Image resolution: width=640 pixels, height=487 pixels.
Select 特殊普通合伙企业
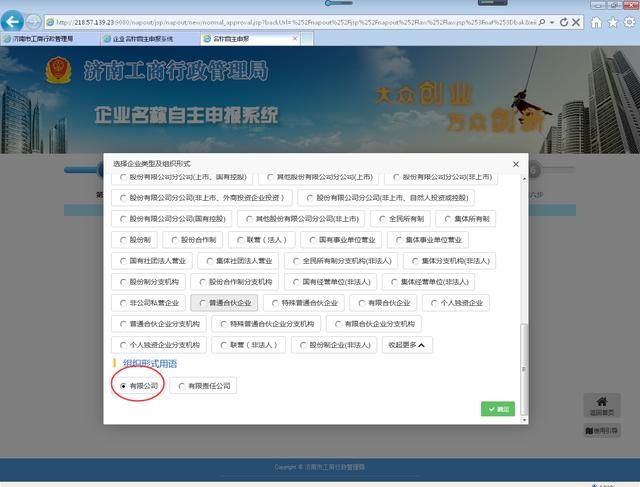pyautogui.click(x=304, y=303)
